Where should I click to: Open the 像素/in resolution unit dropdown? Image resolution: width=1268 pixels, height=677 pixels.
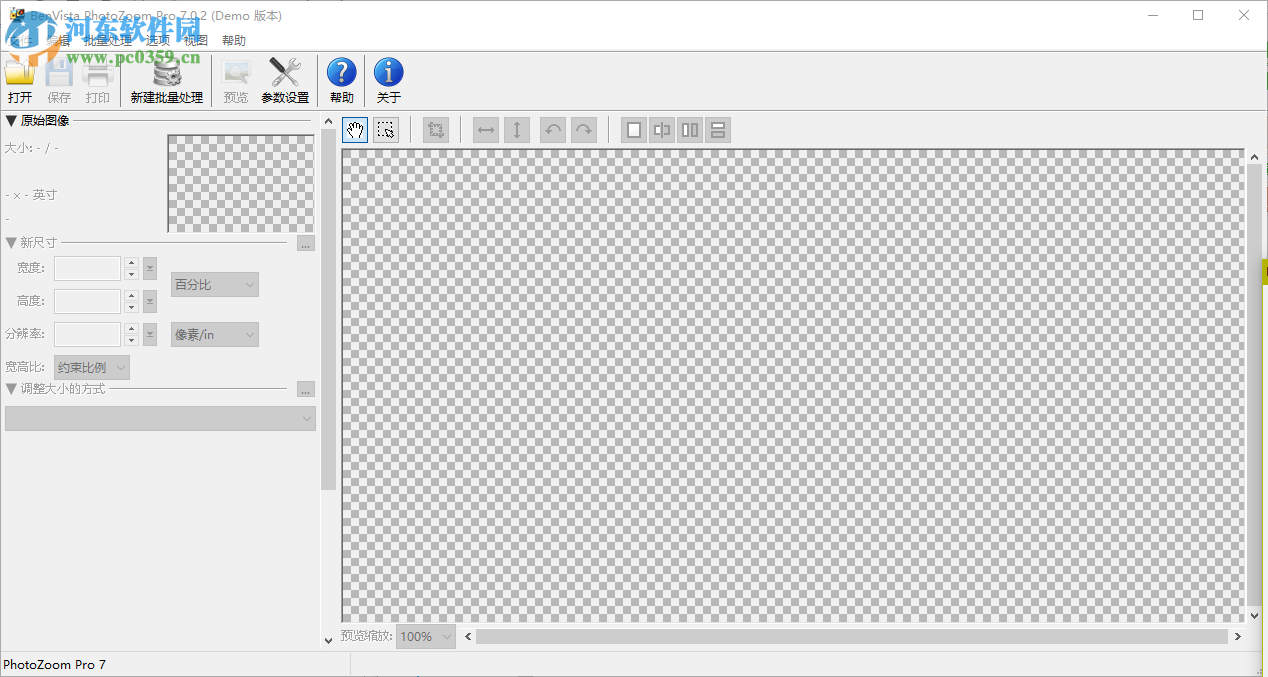214,334
